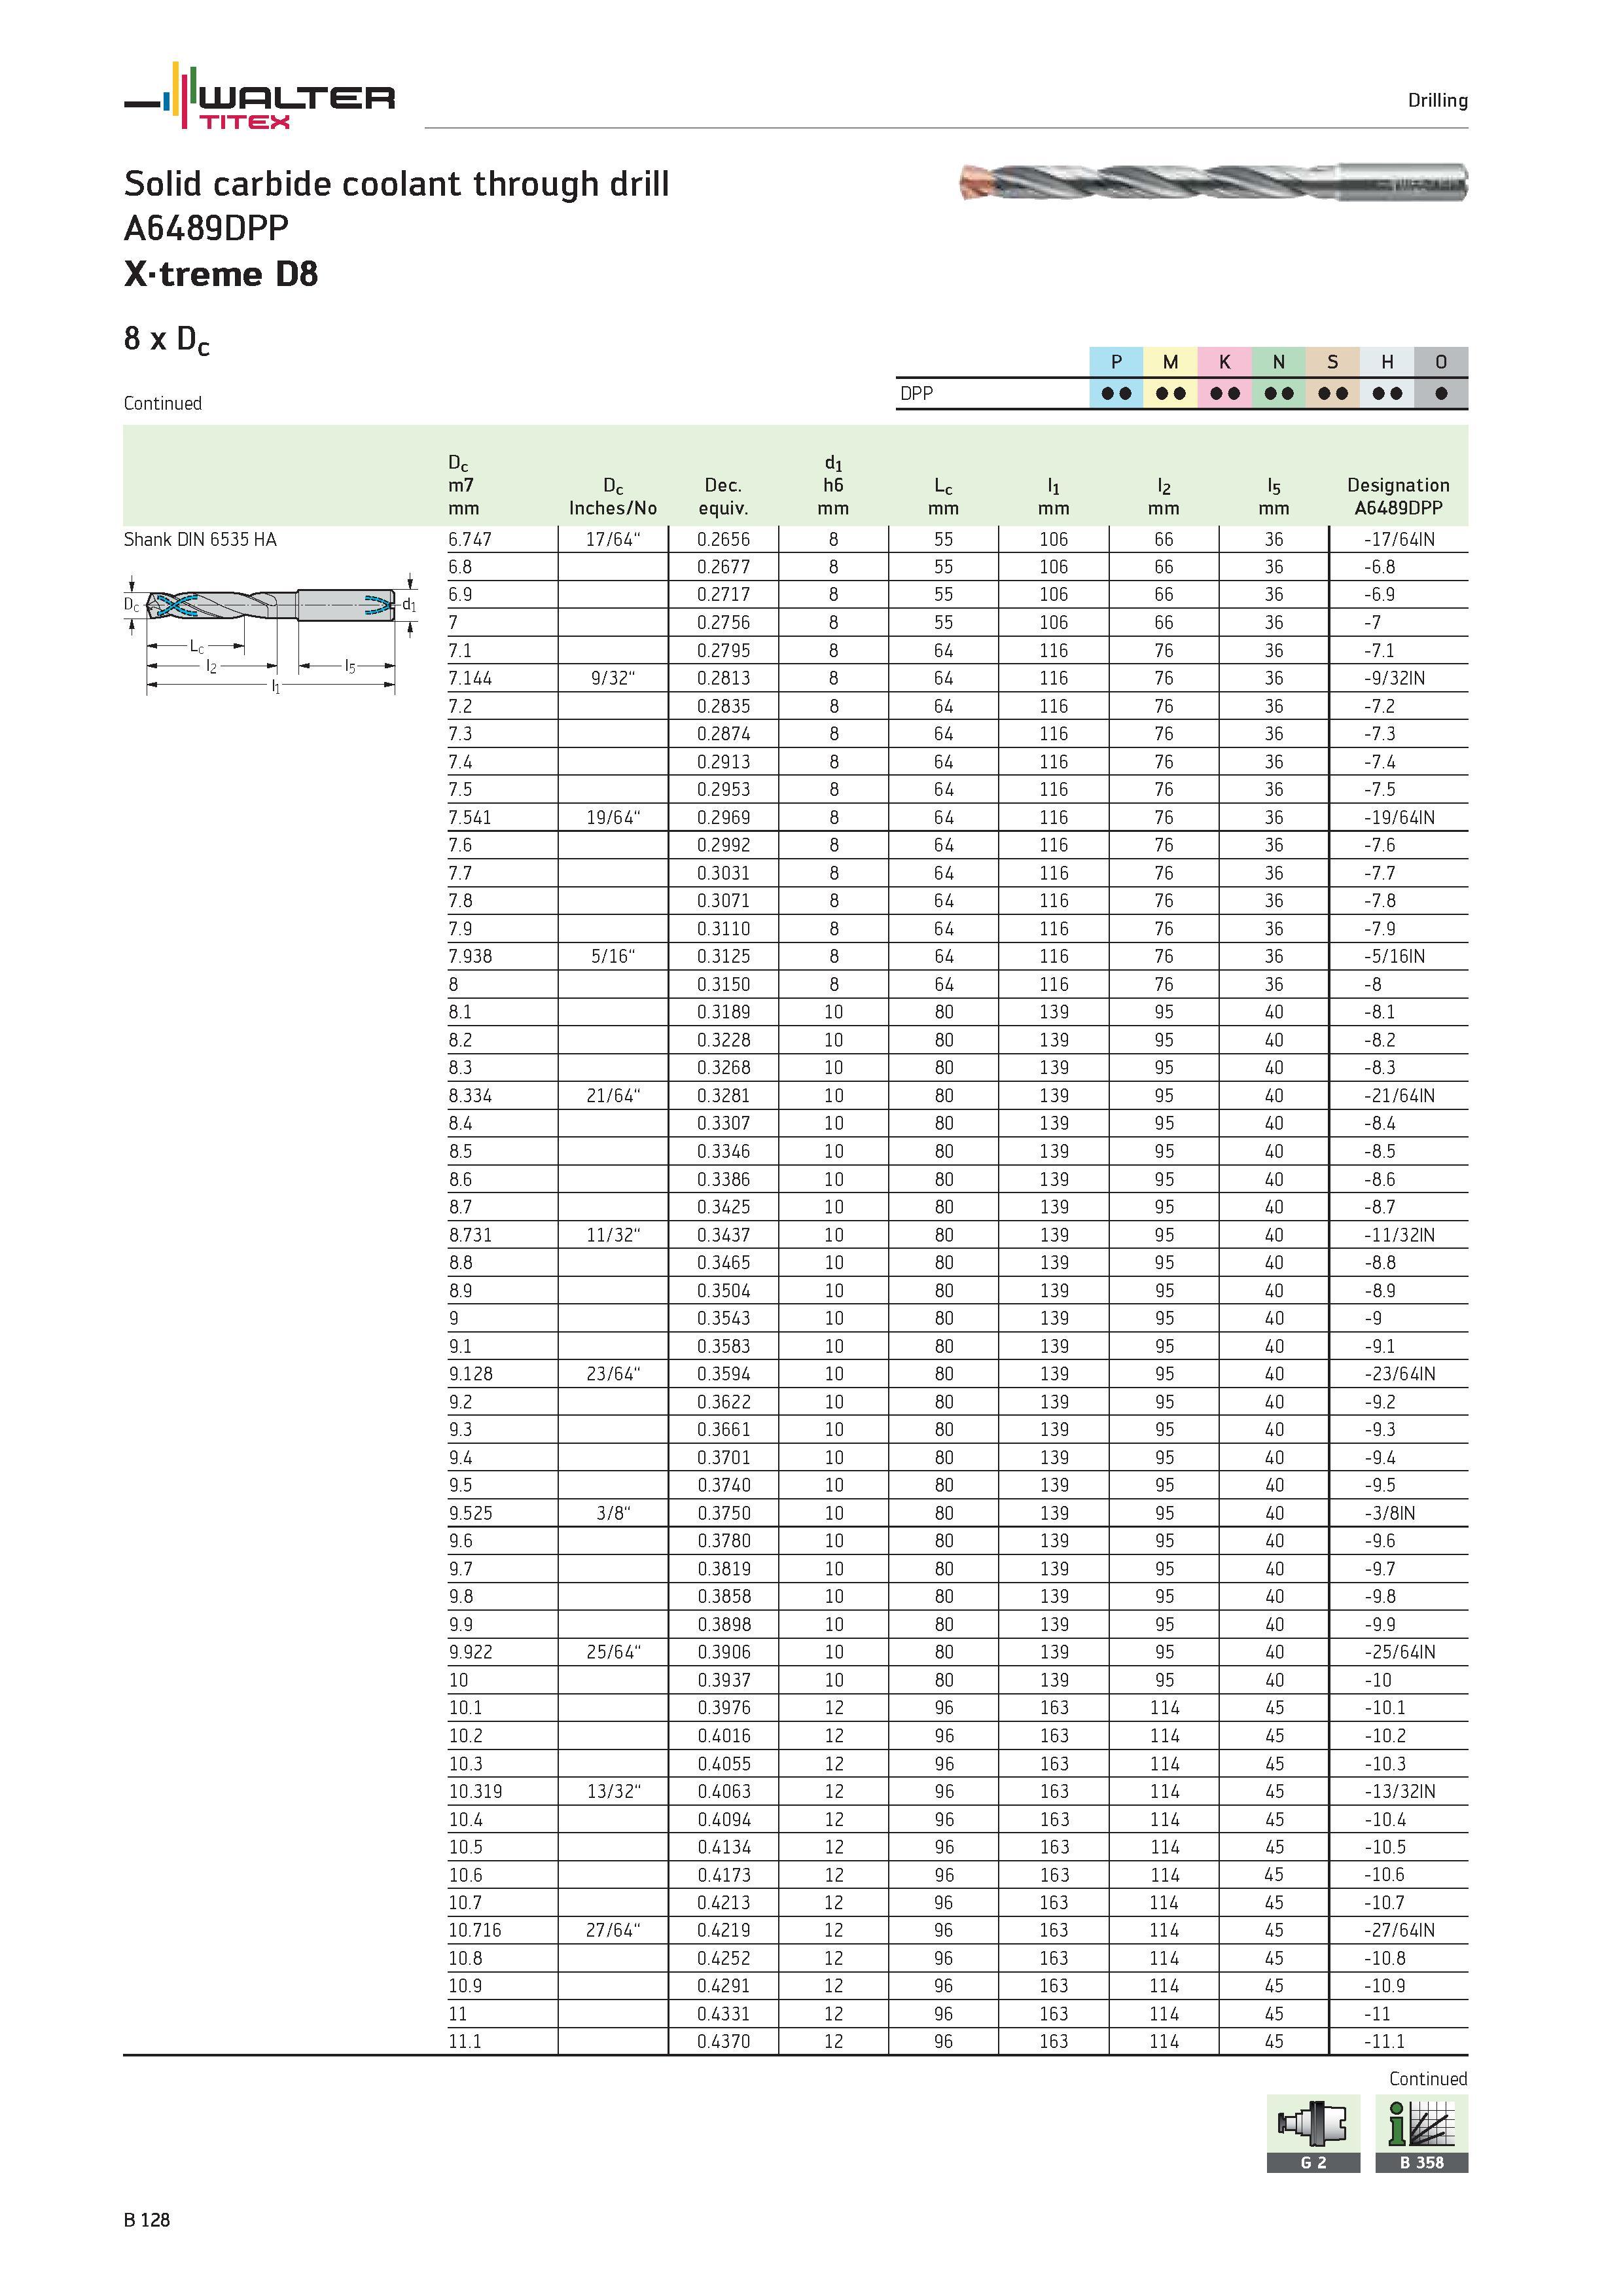This screenshot has height=2296, width=1623.
Task: Click designation -23/64IN
Action: [1399, 1375]
